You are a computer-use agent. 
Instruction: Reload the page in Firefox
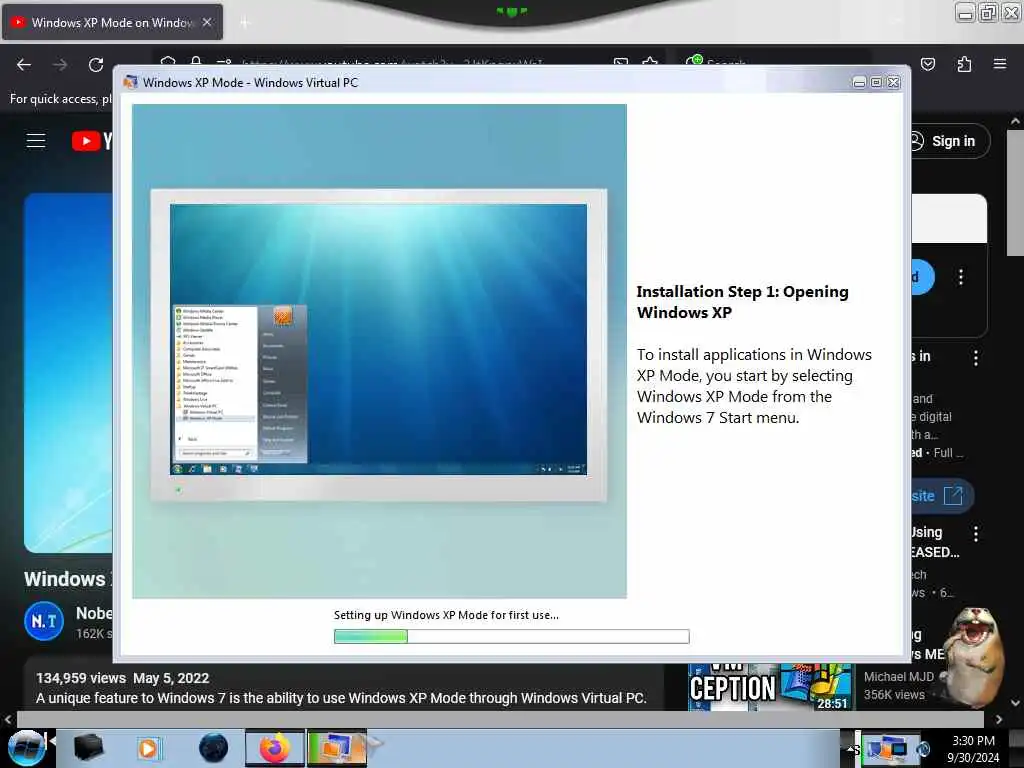click(96, 64)
